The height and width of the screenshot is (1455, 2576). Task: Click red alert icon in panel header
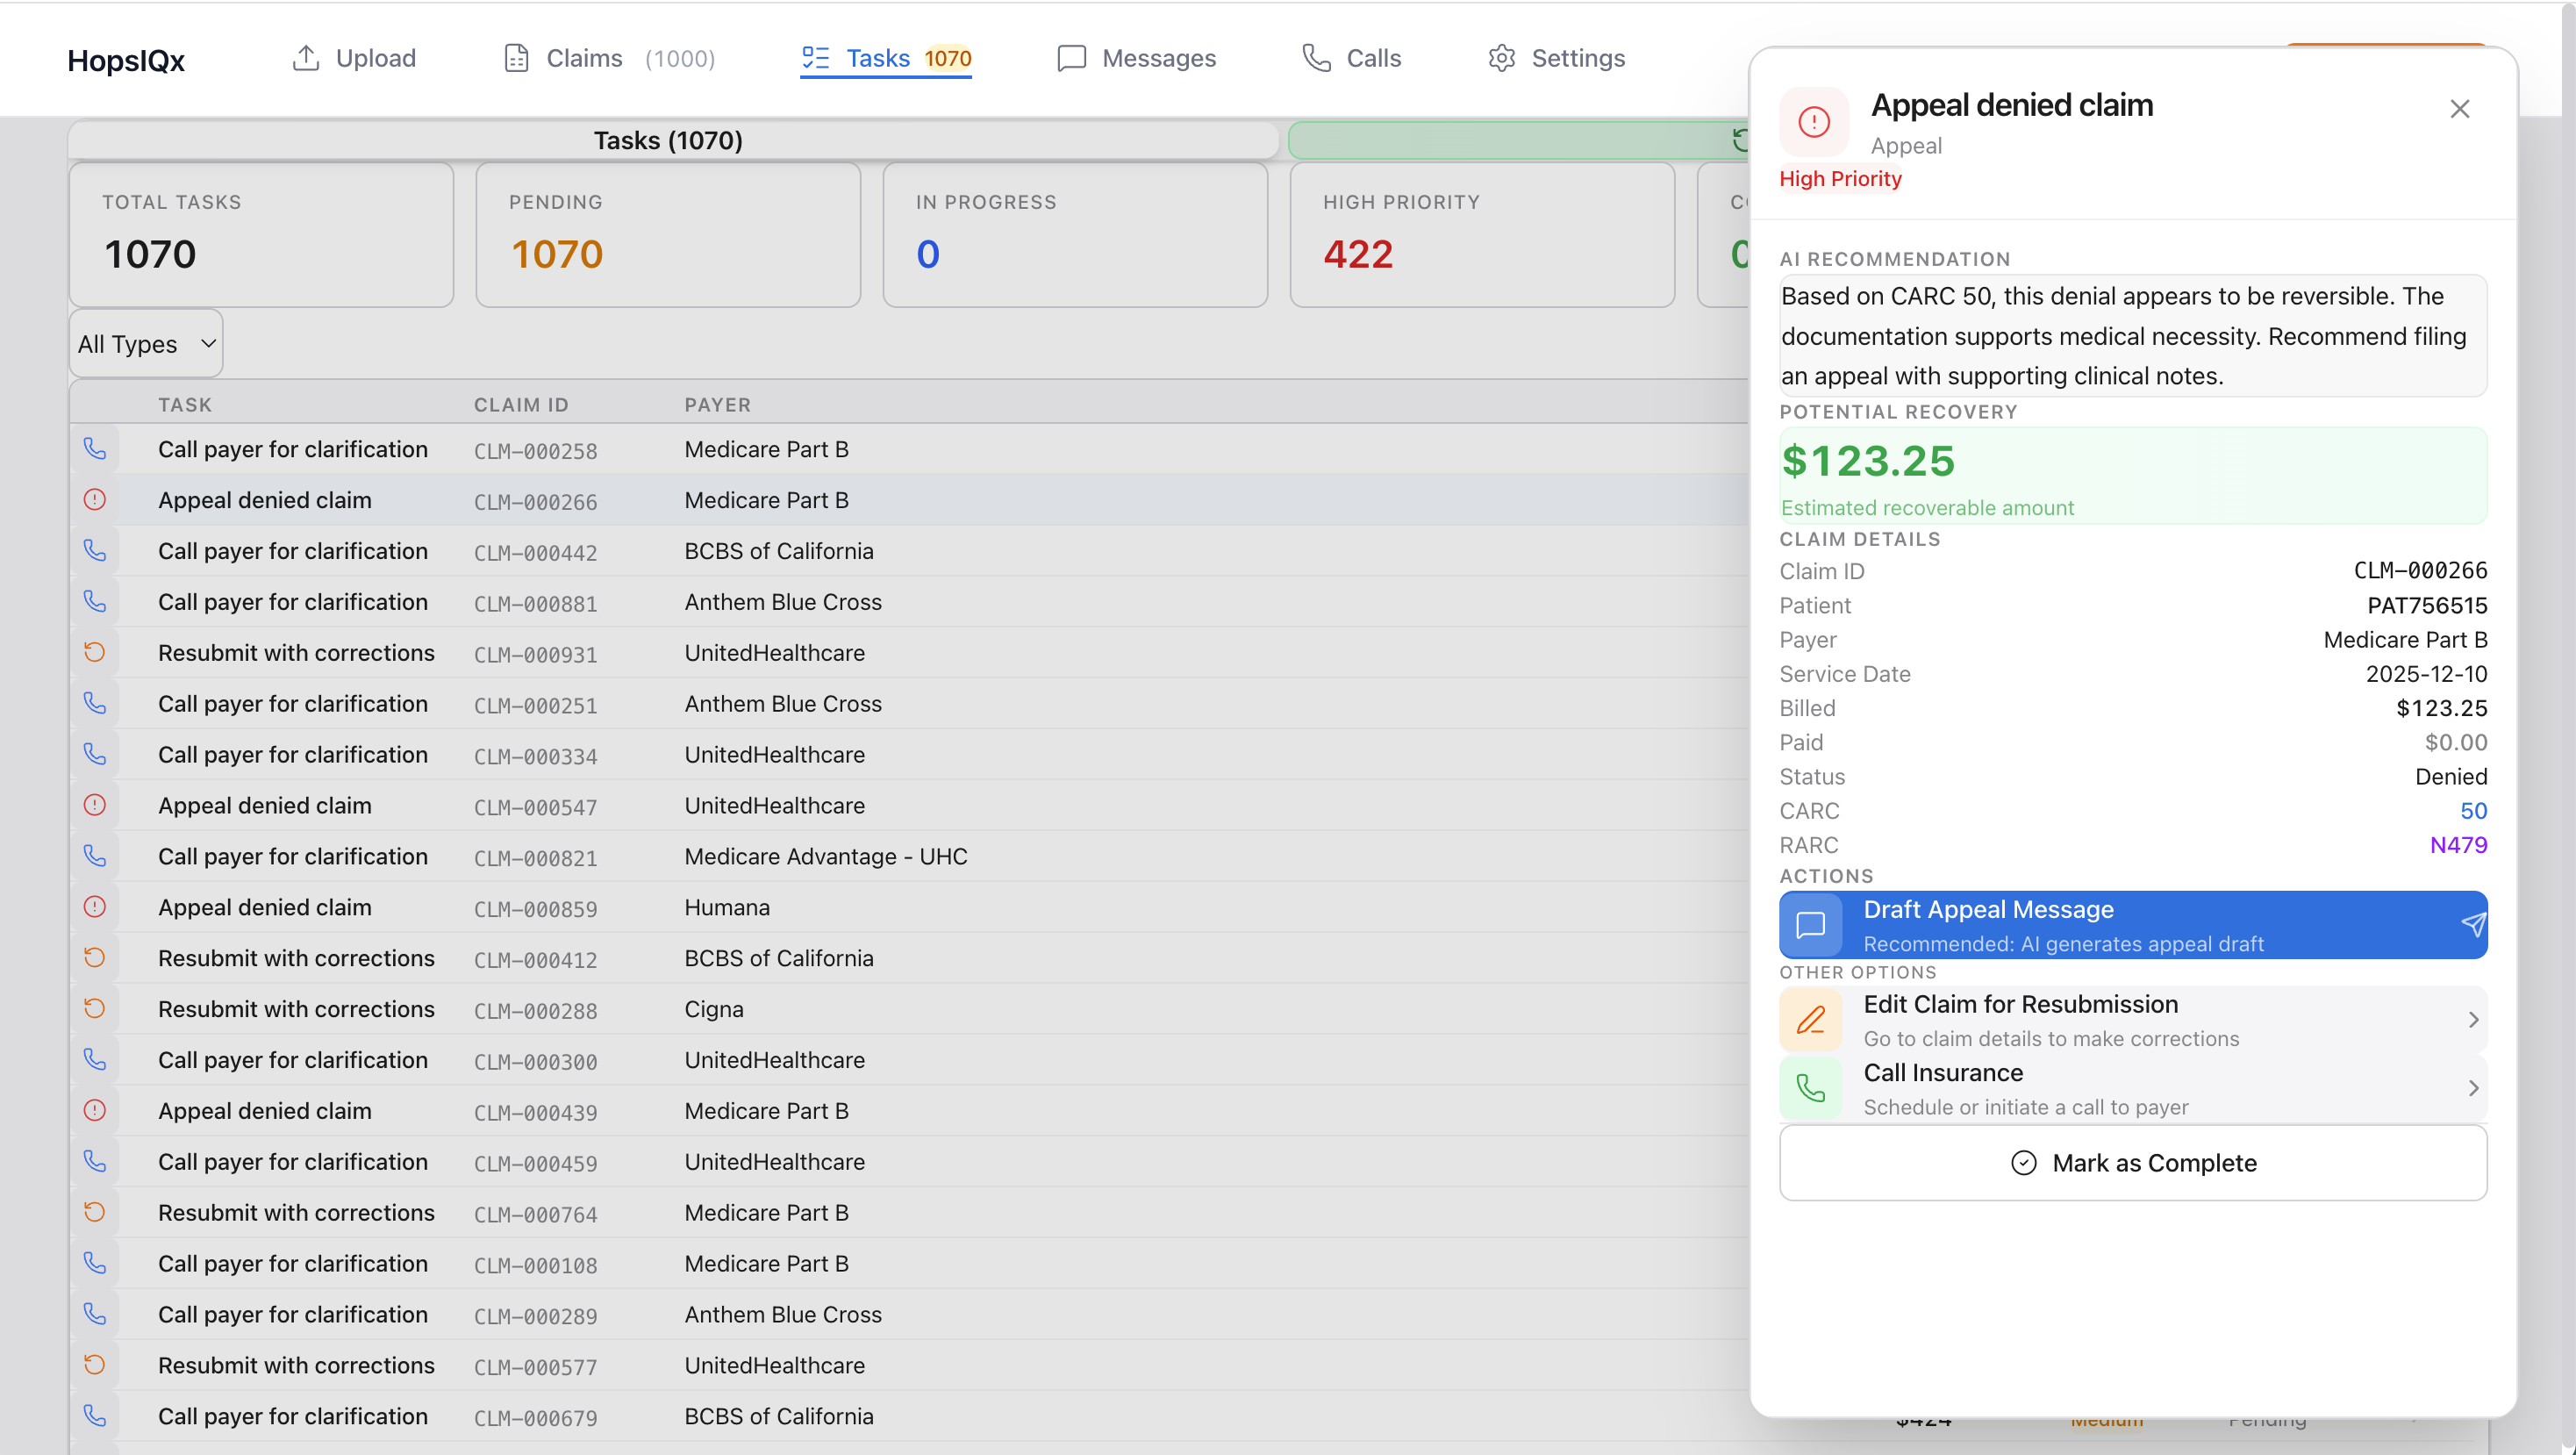1813,122
